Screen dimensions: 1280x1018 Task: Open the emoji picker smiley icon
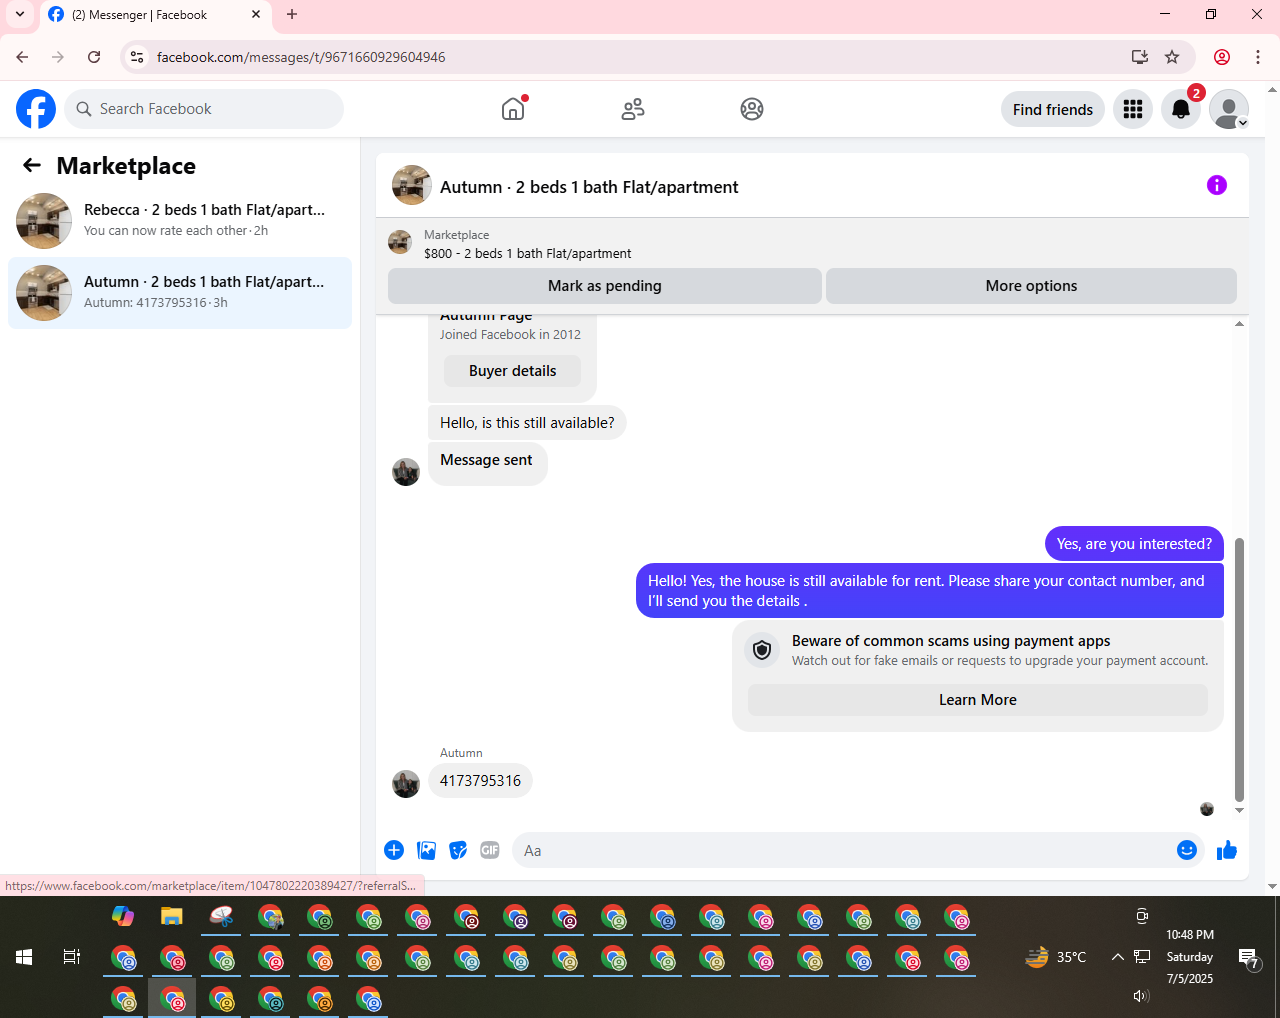1187,850
